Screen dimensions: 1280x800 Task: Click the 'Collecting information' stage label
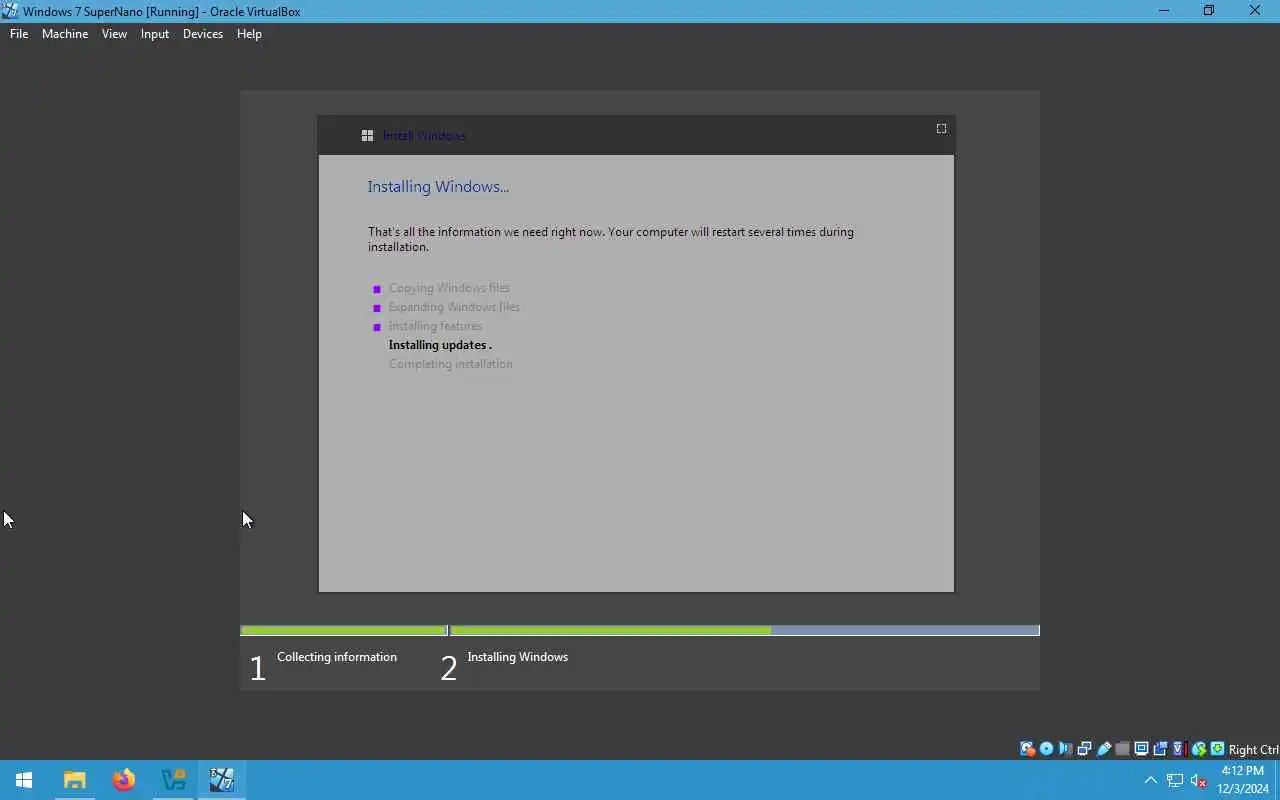click(337, 657)
